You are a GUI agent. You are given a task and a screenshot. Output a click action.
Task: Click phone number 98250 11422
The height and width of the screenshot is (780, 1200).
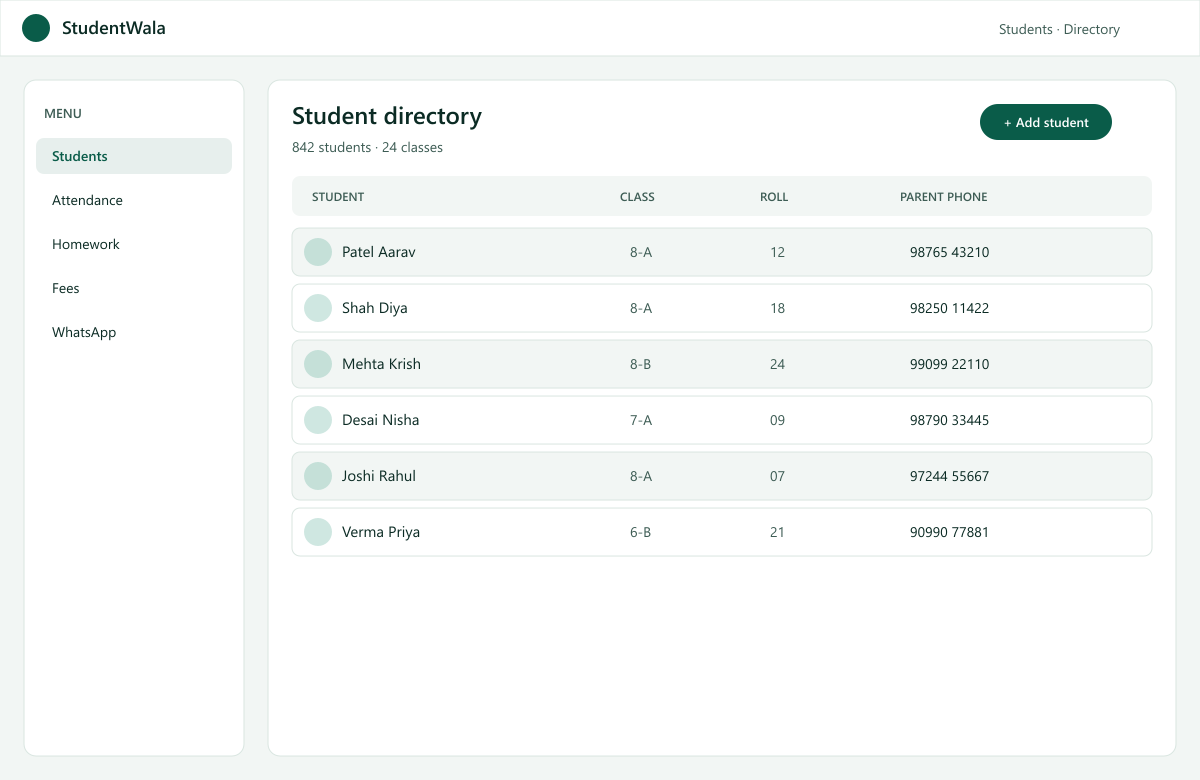[950, 308]
